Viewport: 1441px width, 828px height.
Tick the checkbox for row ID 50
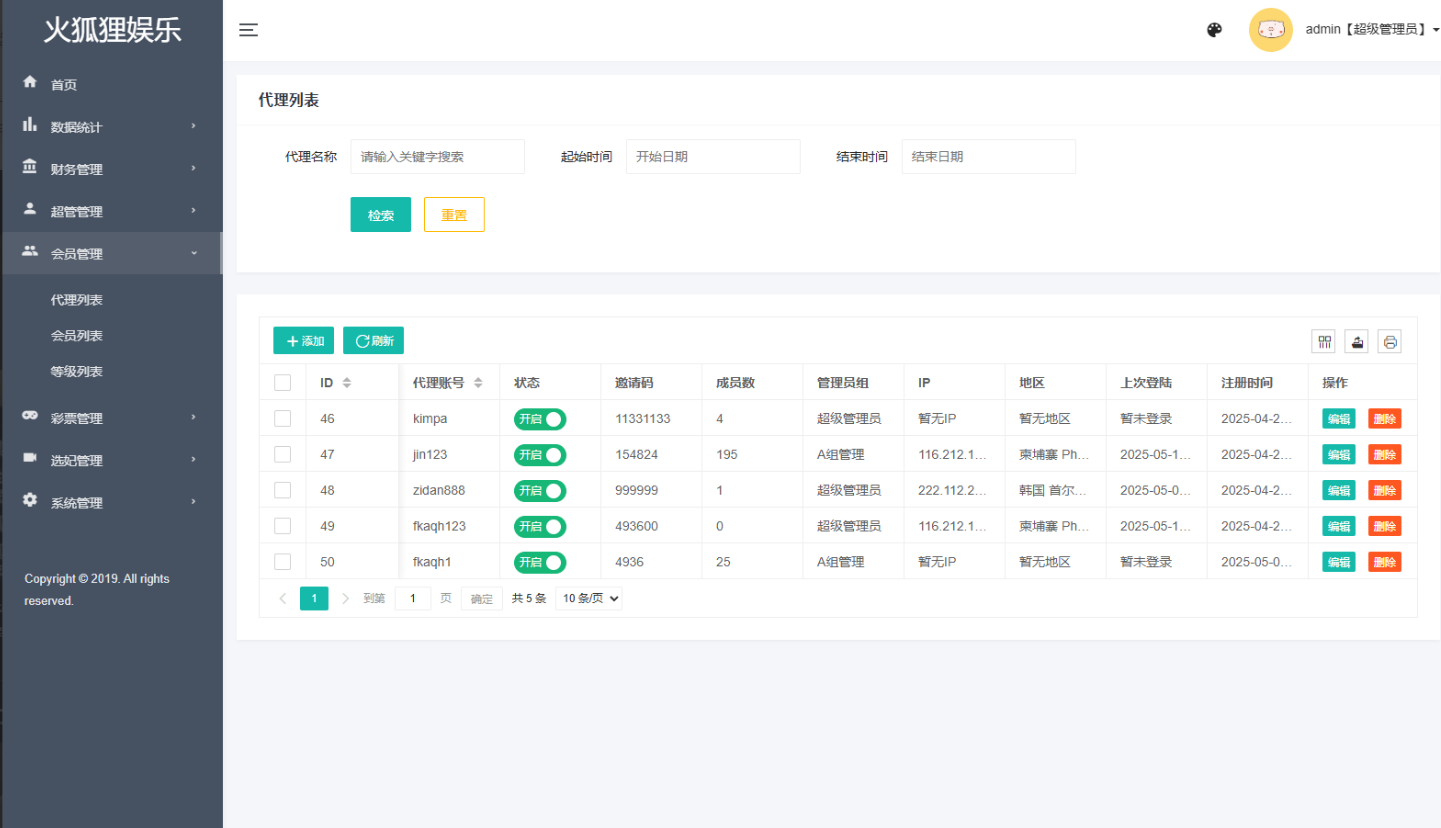[x=282, y=562]
